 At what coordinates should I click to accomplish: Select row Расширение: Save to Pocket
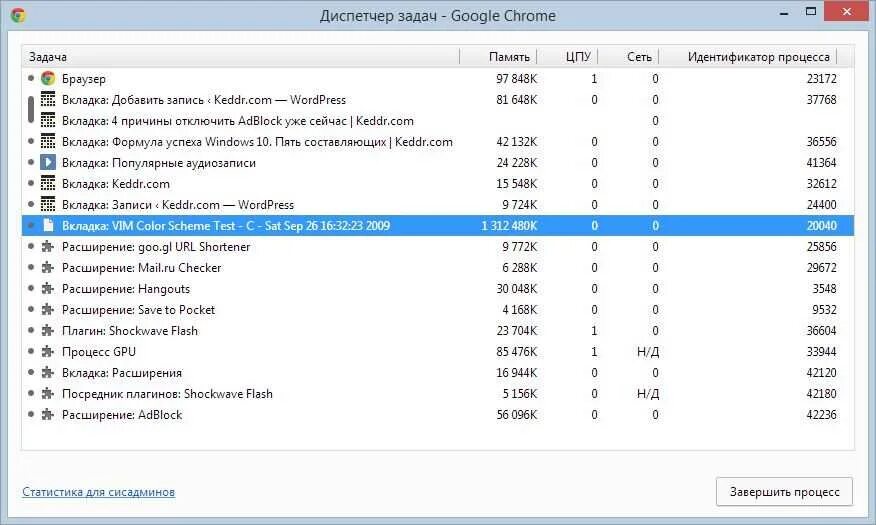point(438,309)
